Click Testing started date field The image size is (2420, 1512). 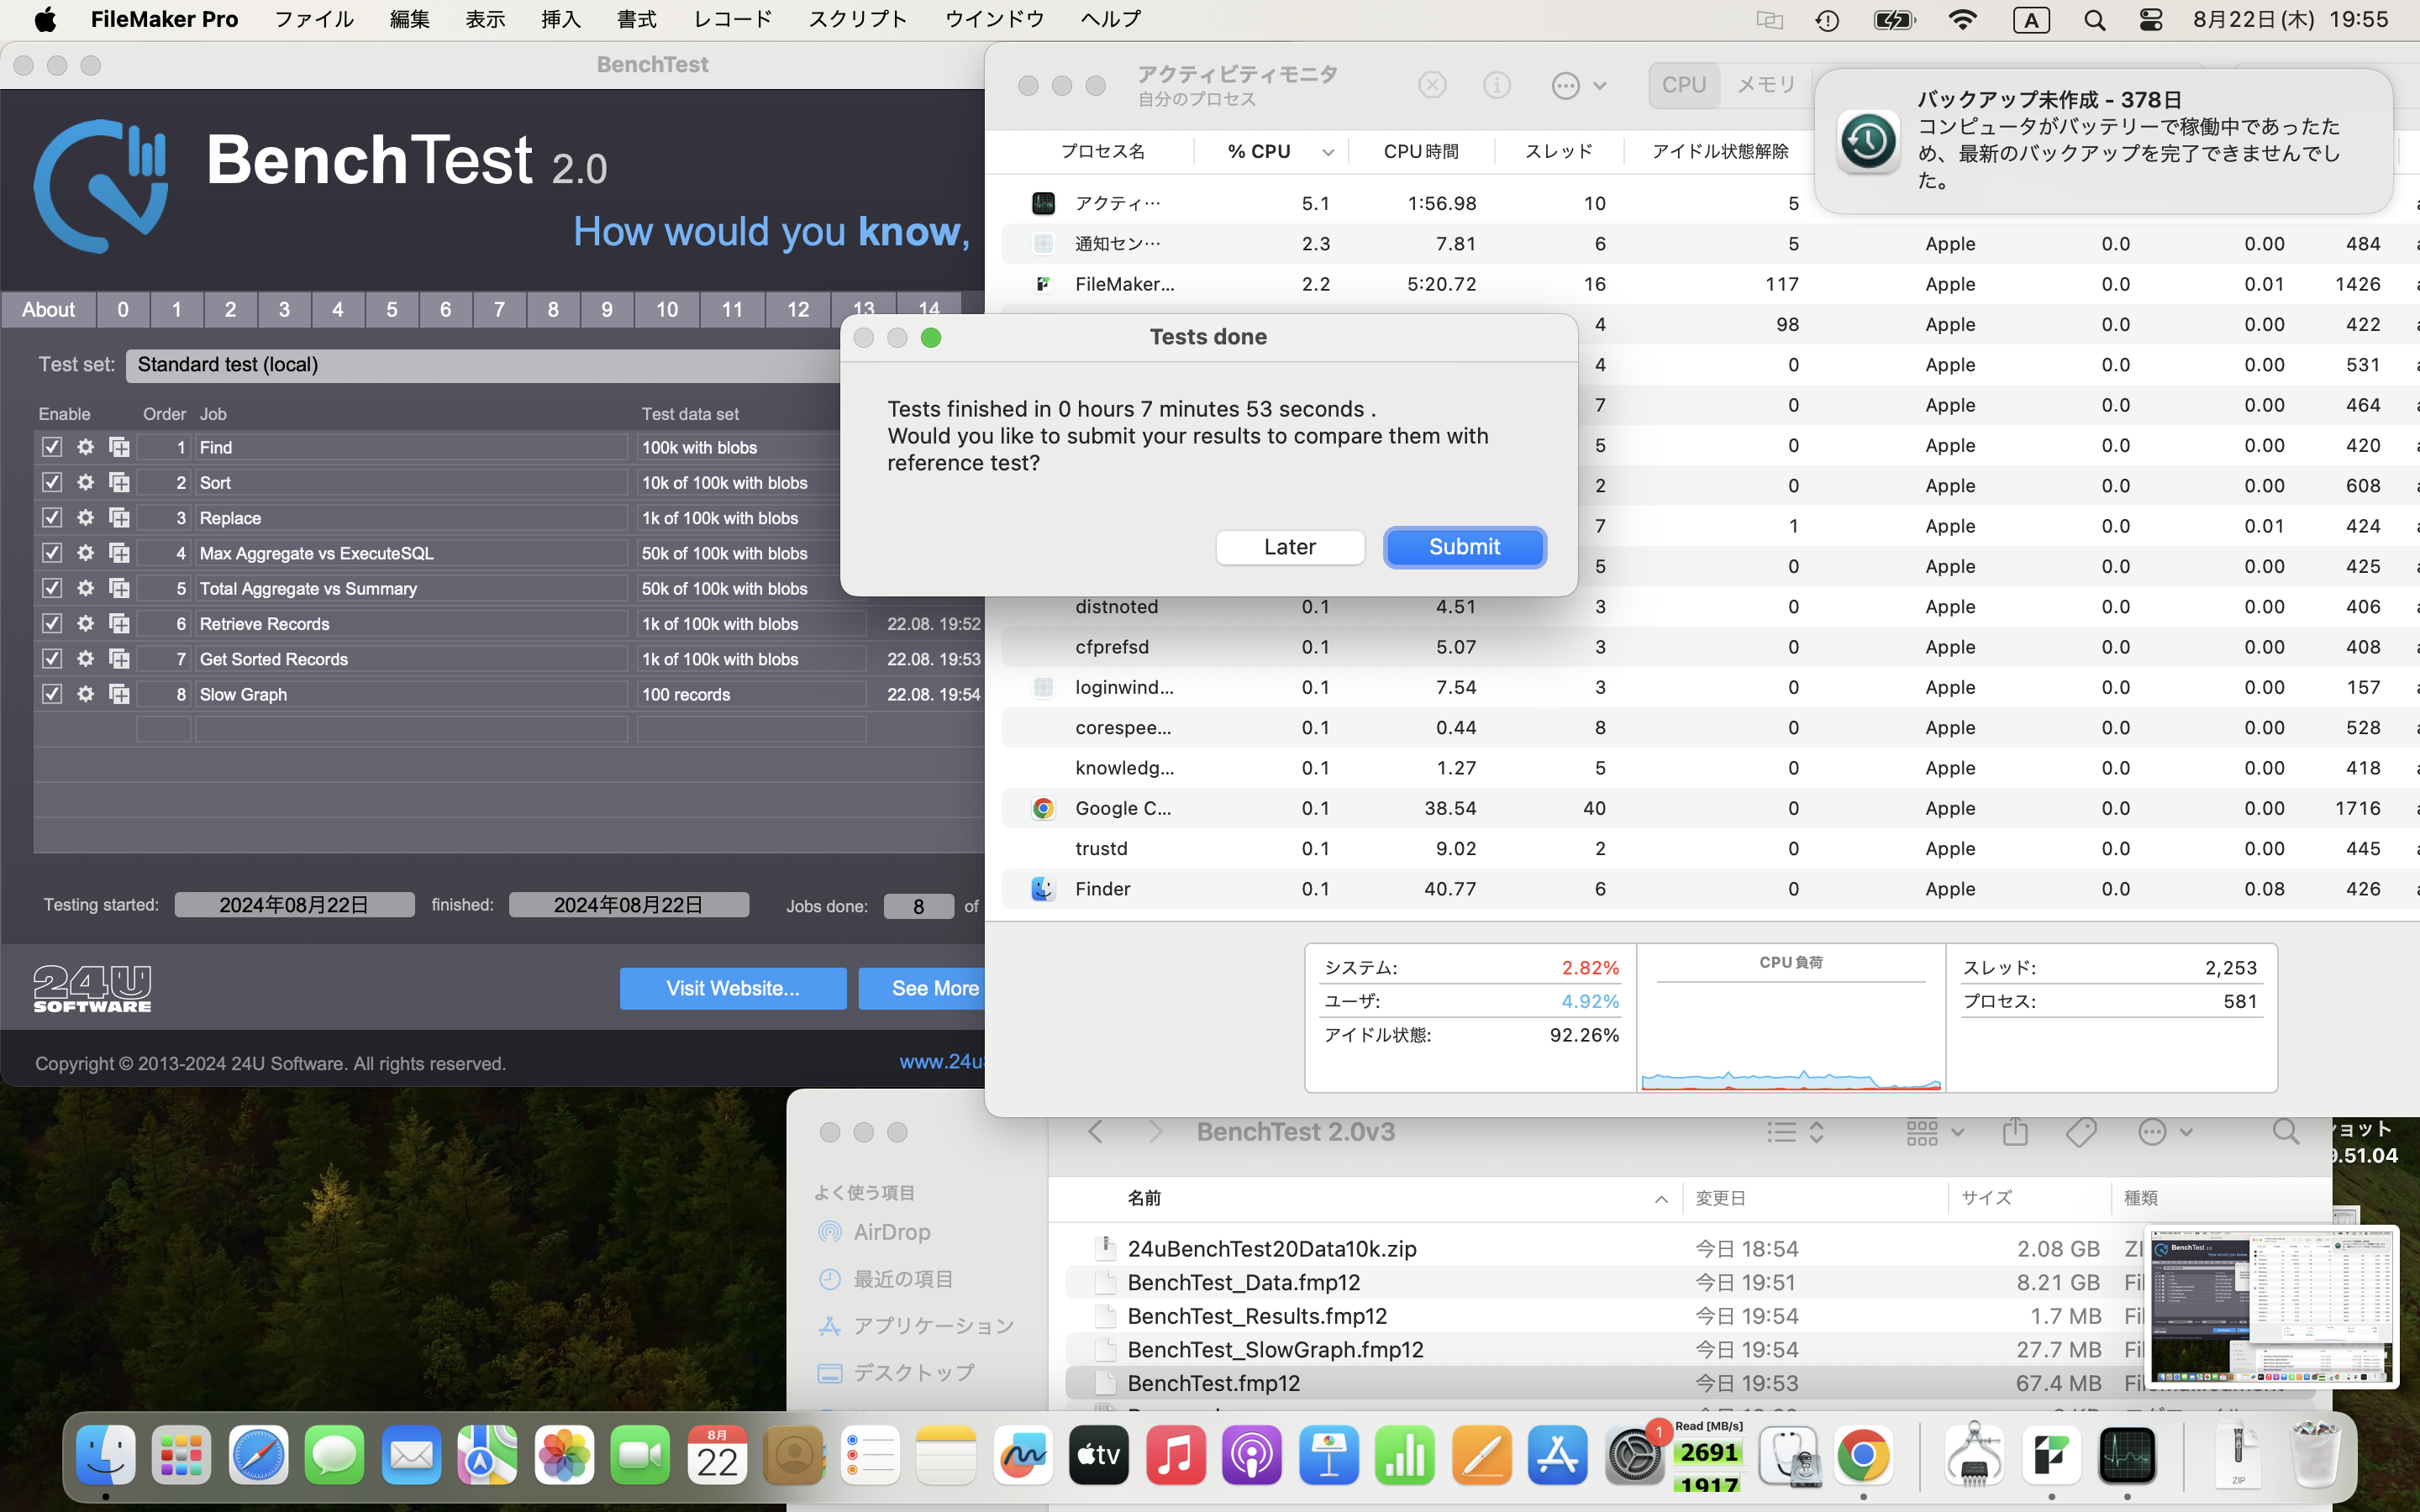tap(294, 905)
